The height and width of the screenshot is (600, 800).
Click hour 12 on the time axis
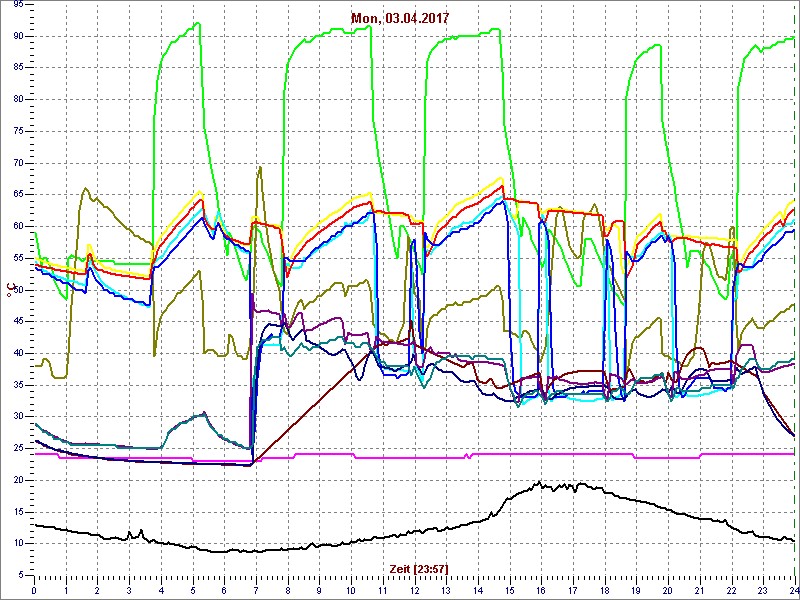point(414,591)
